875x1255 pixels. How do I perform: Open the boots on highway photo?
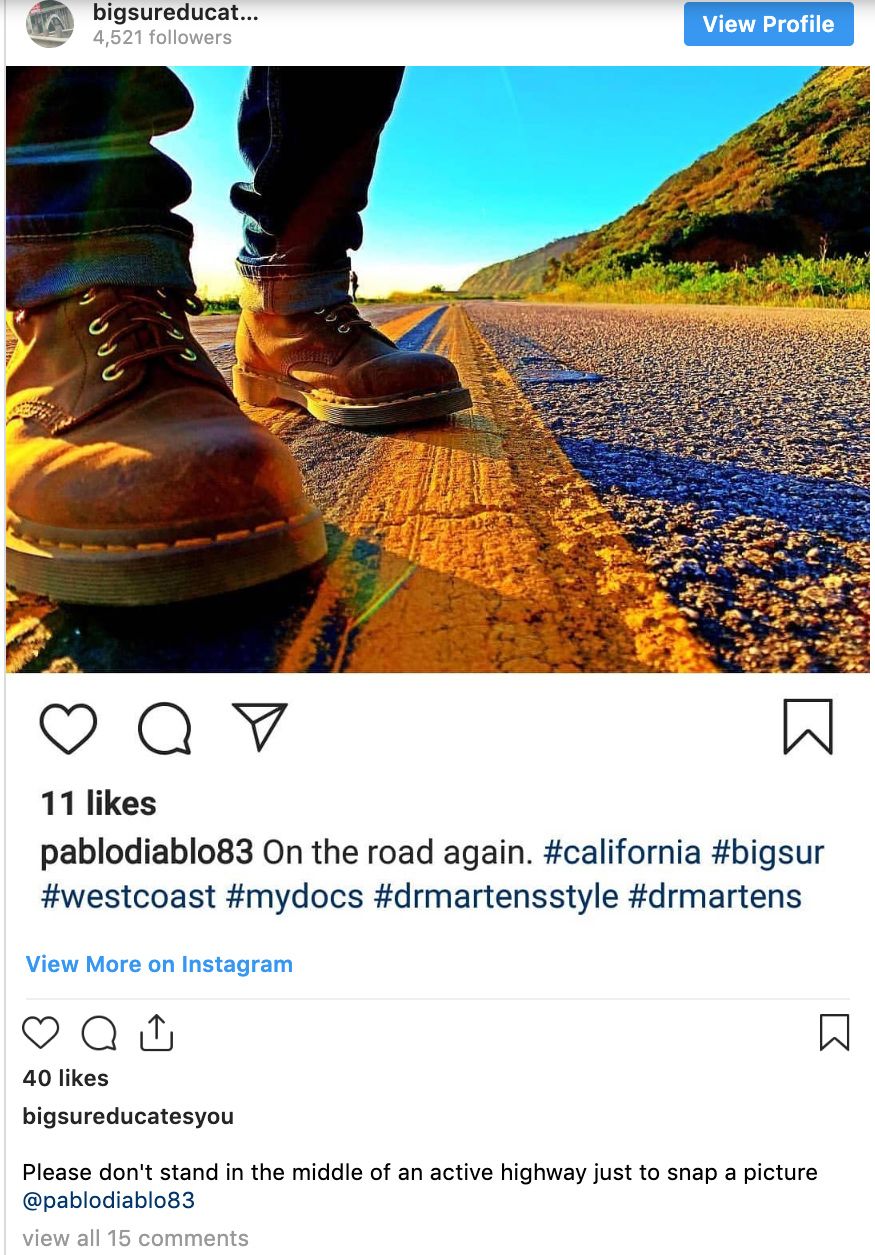[438, 369]
